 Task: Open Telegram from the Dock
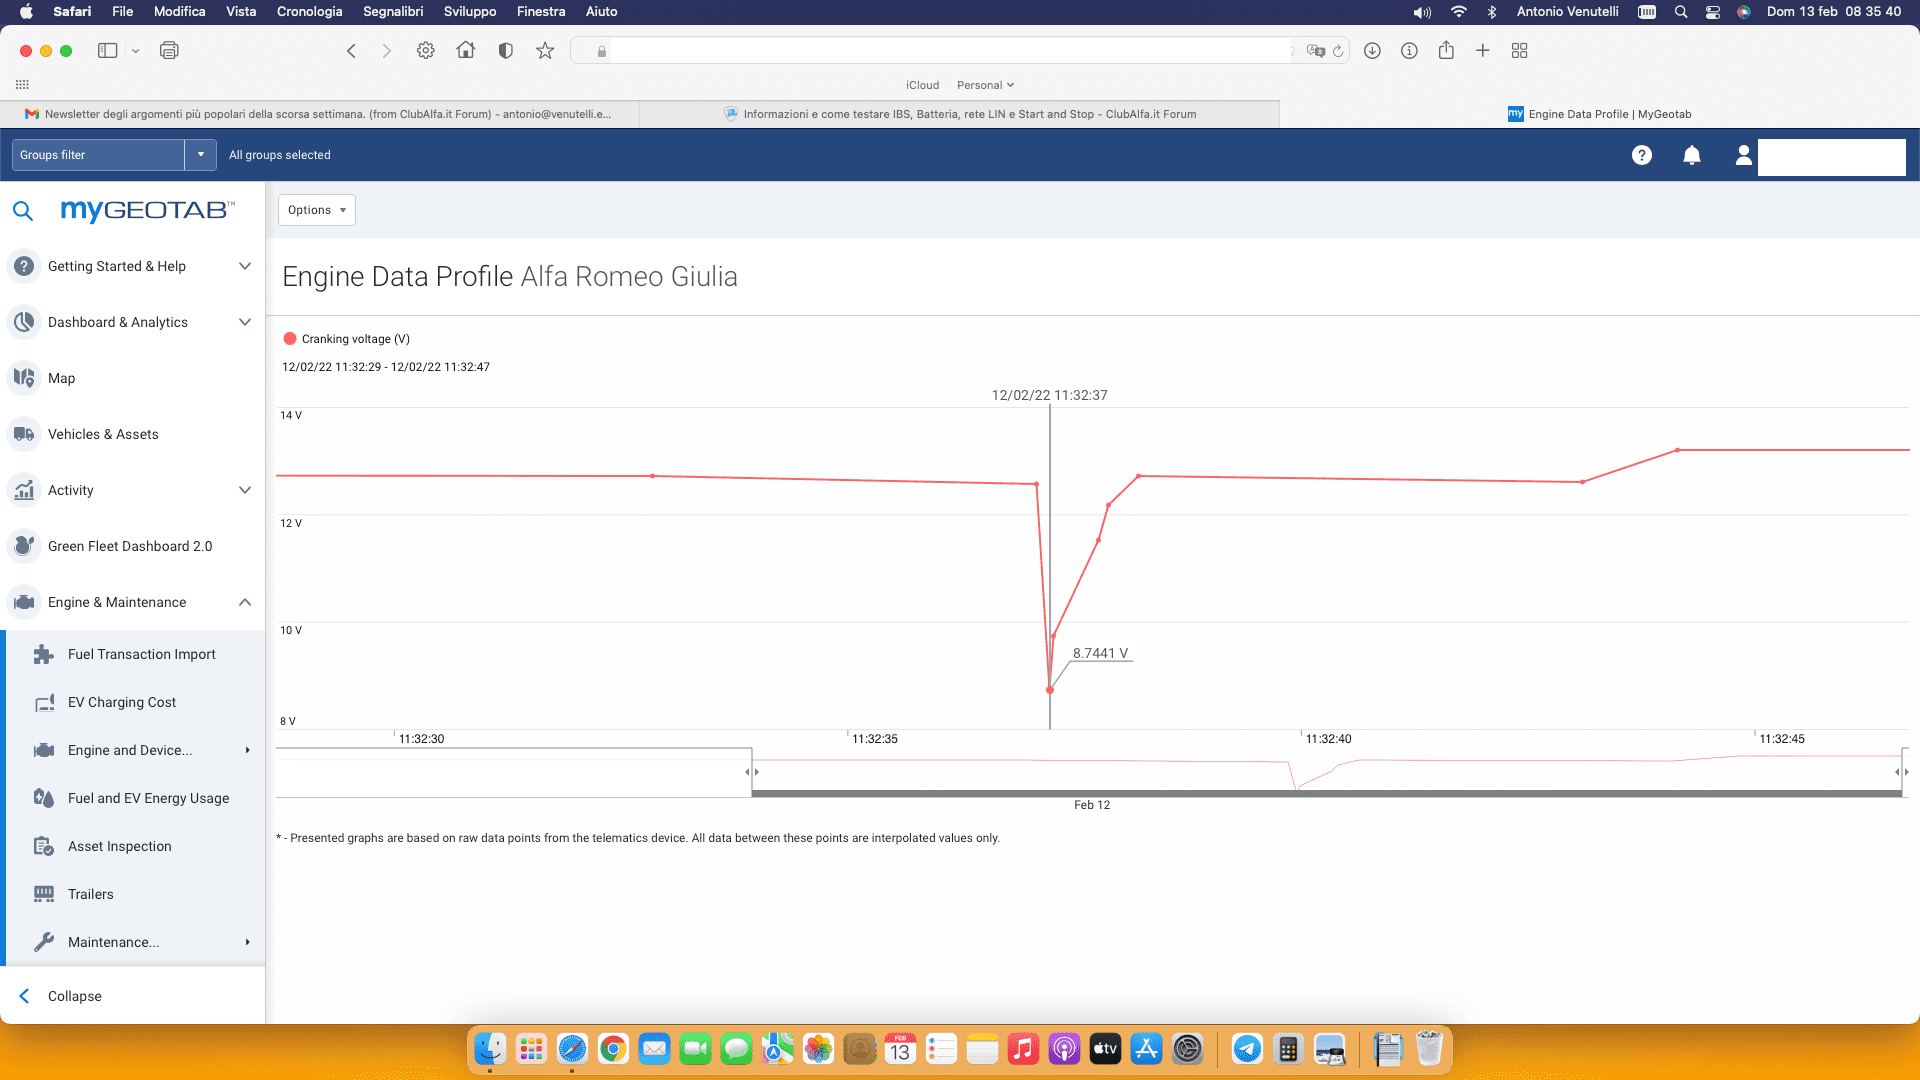click(1247, 1049)
